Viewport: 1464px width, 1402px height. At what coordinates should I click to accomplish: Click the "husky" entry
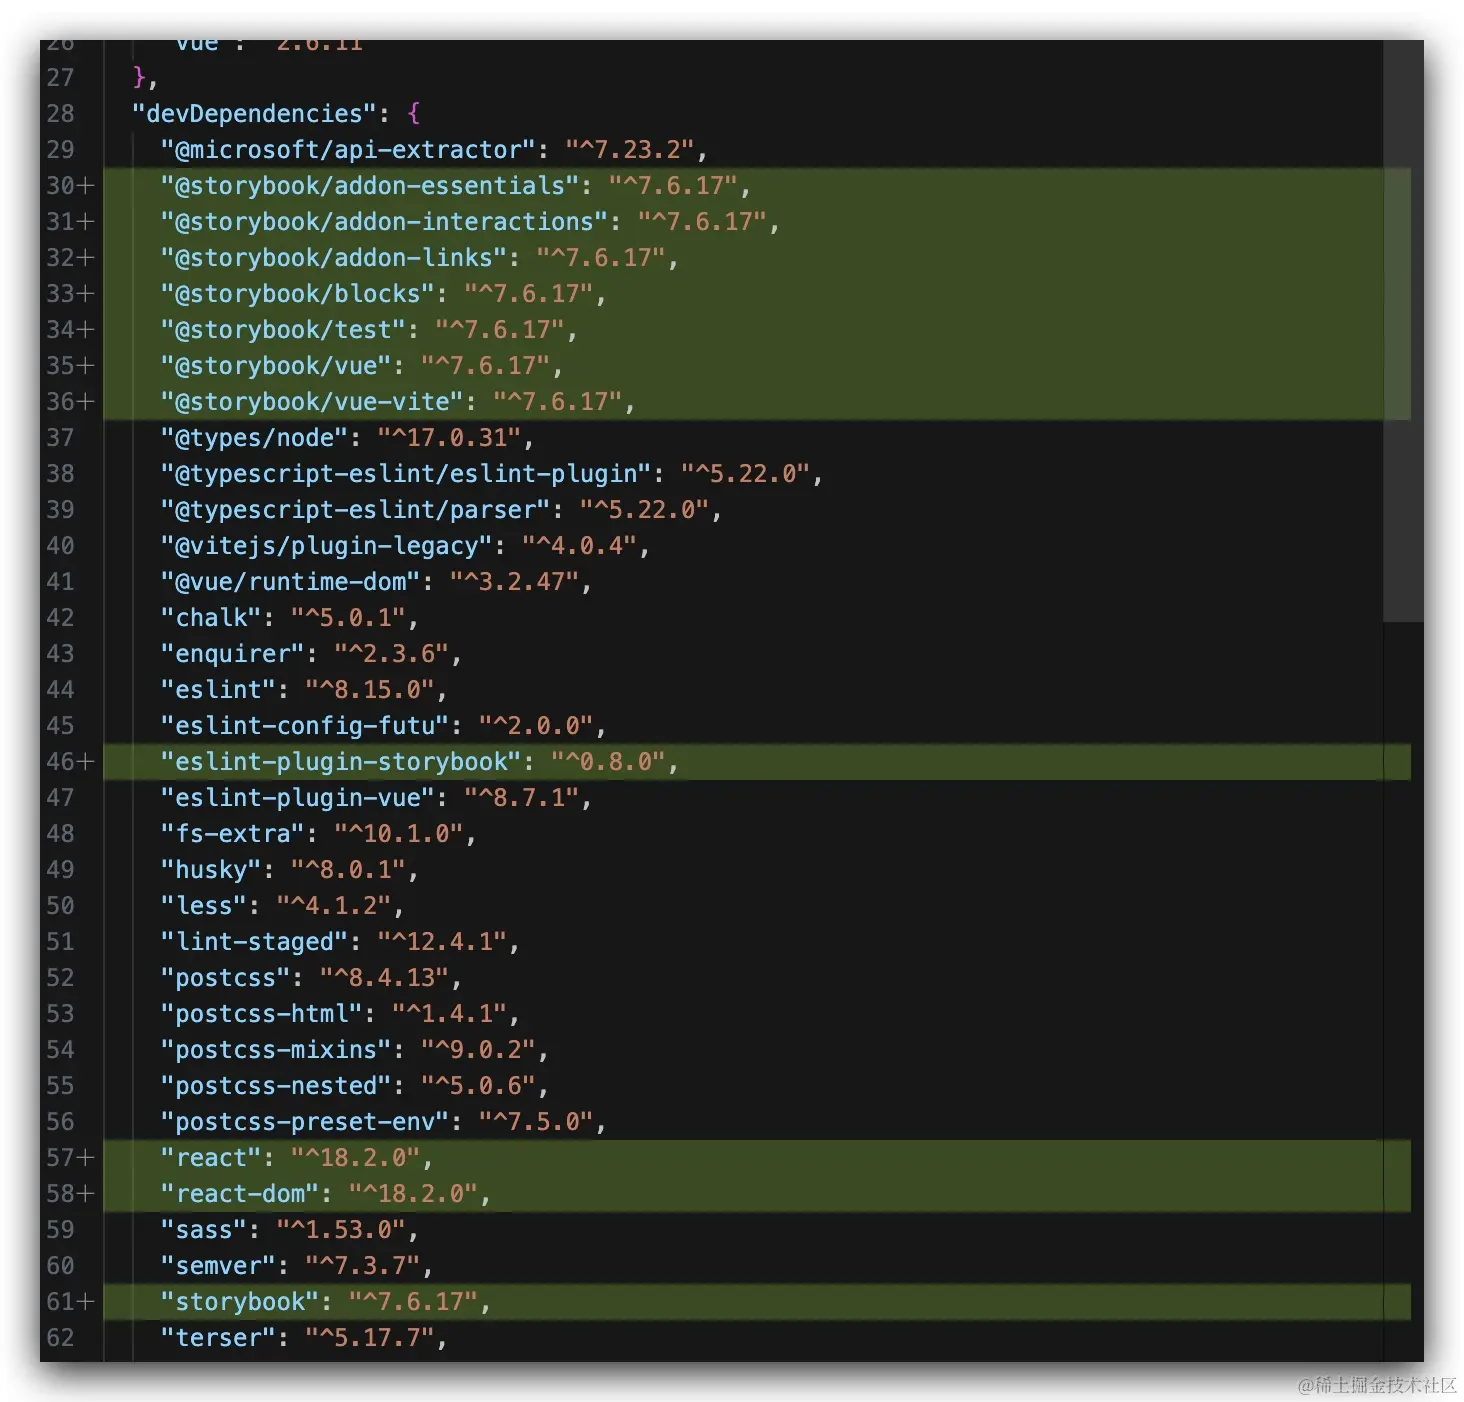[x=289, y=870]
